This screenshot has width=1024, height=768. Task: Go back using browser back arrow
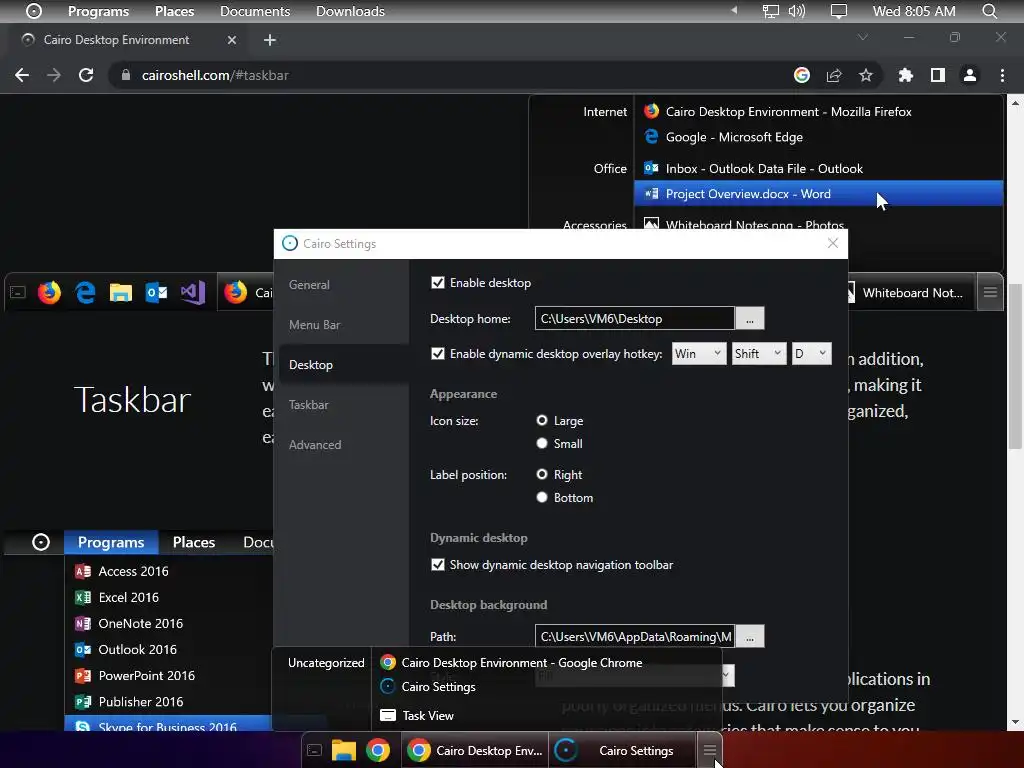(x=22, y=75)
